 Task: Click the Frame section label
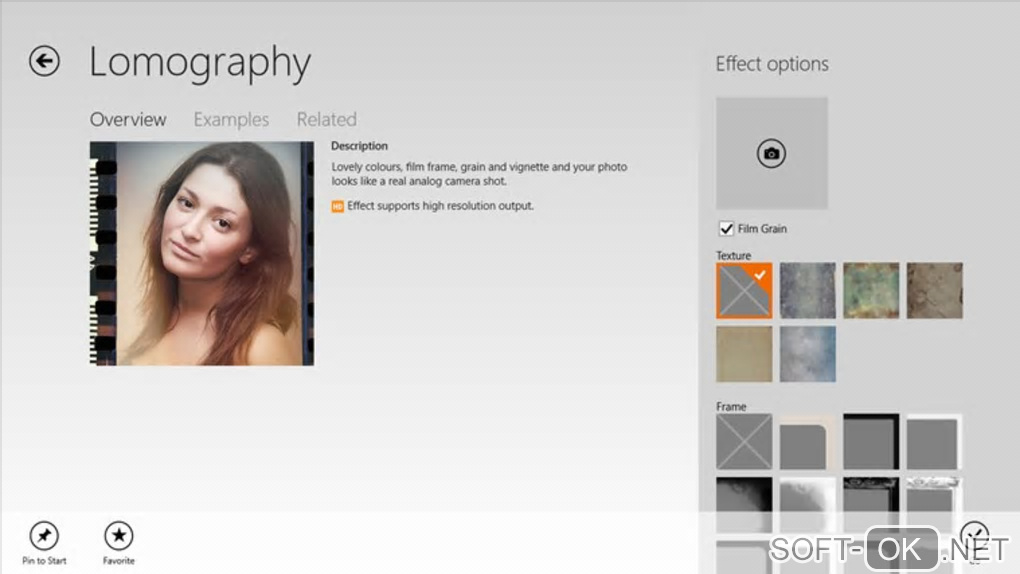(731, 407)
